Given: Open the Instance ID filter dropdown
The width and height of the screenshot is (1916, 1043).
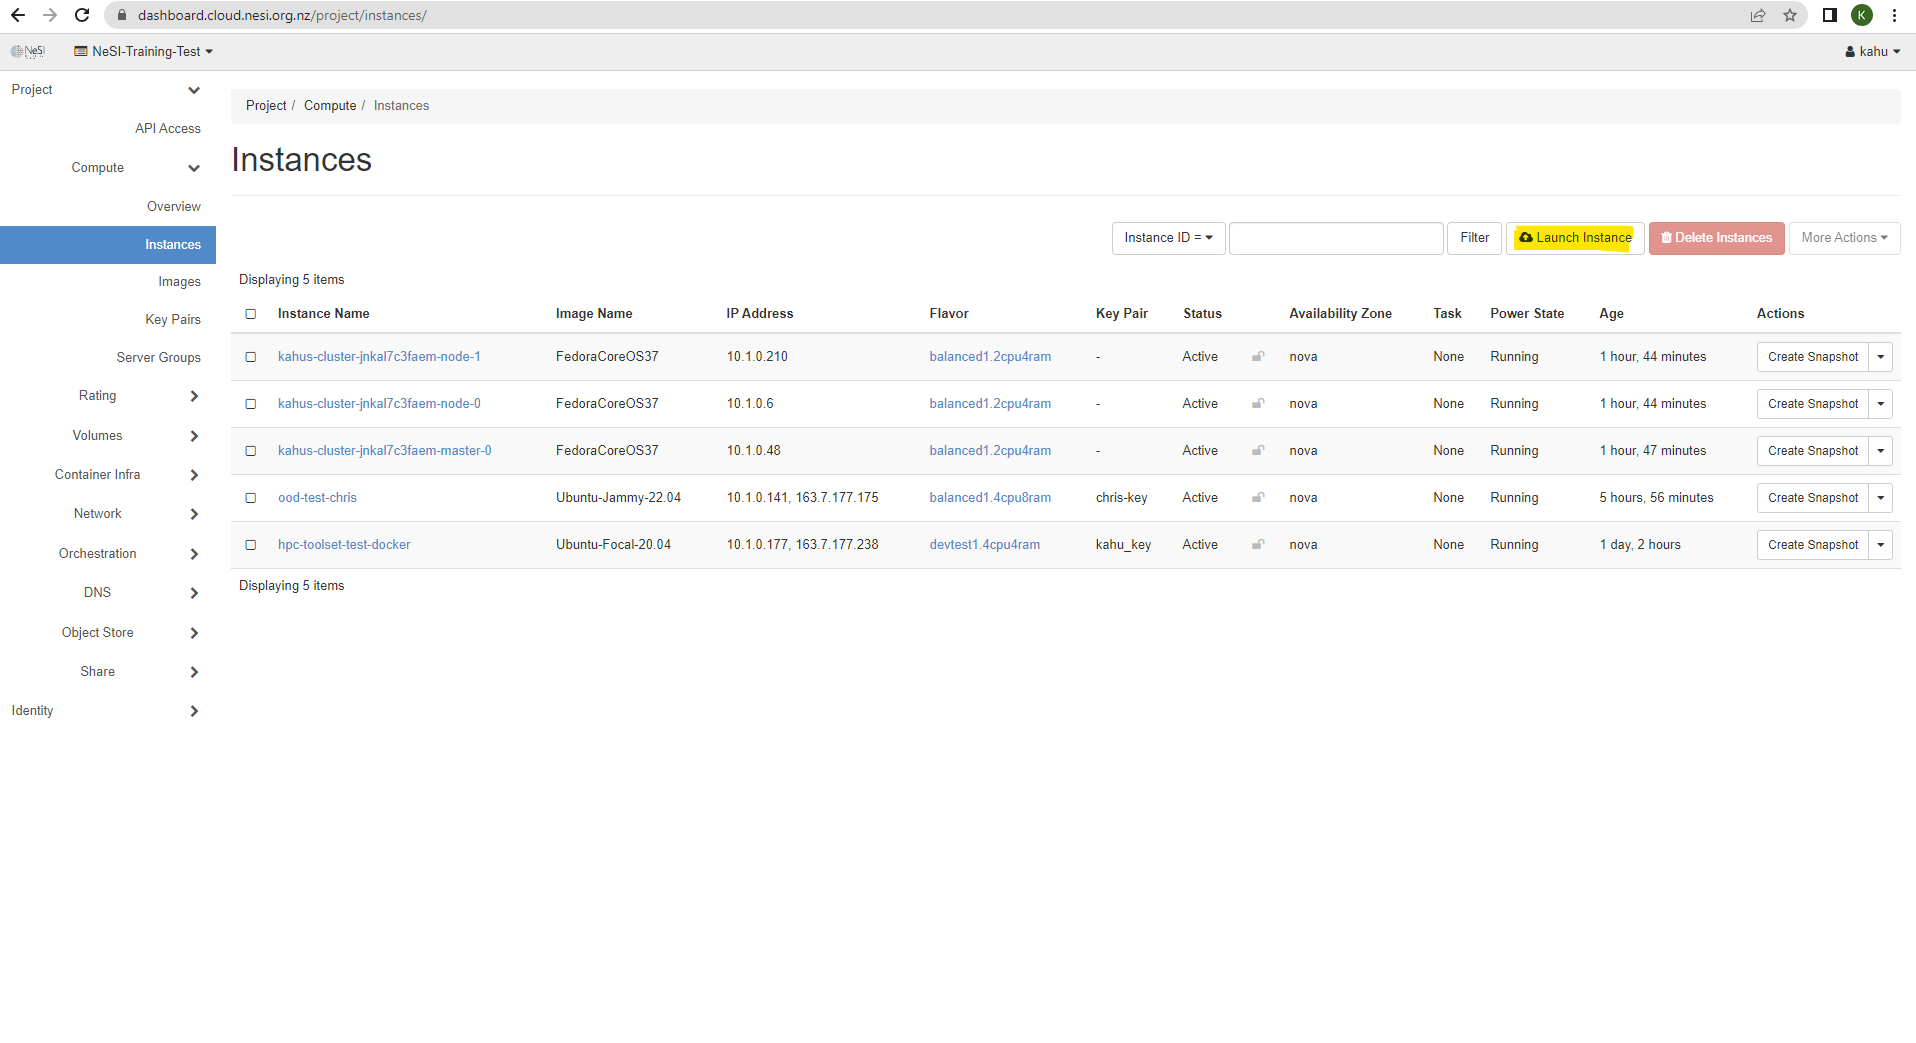Looking at the screenshot, I should (x=1168, y=238).
